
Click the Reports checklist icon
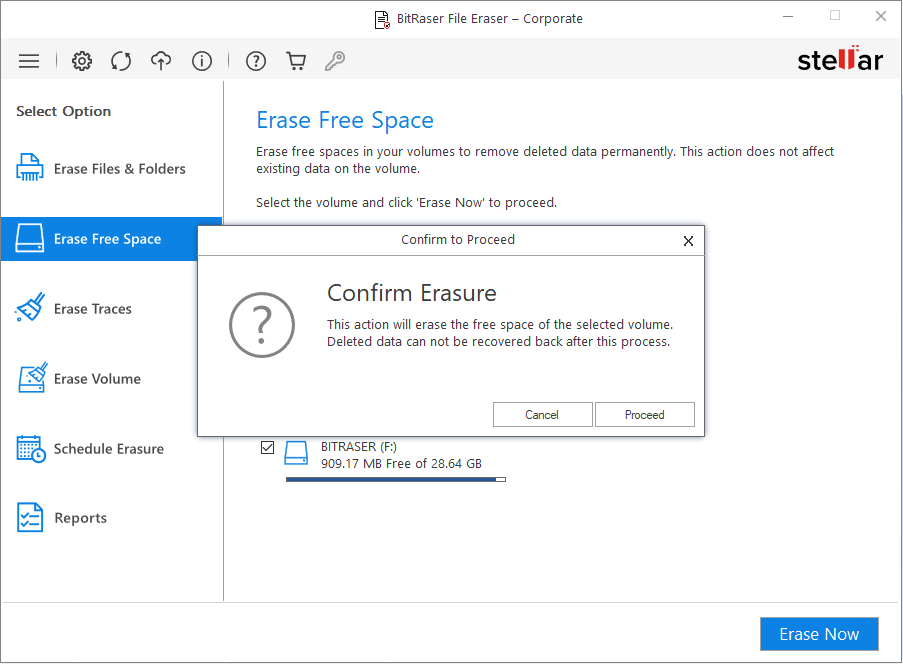30,517
